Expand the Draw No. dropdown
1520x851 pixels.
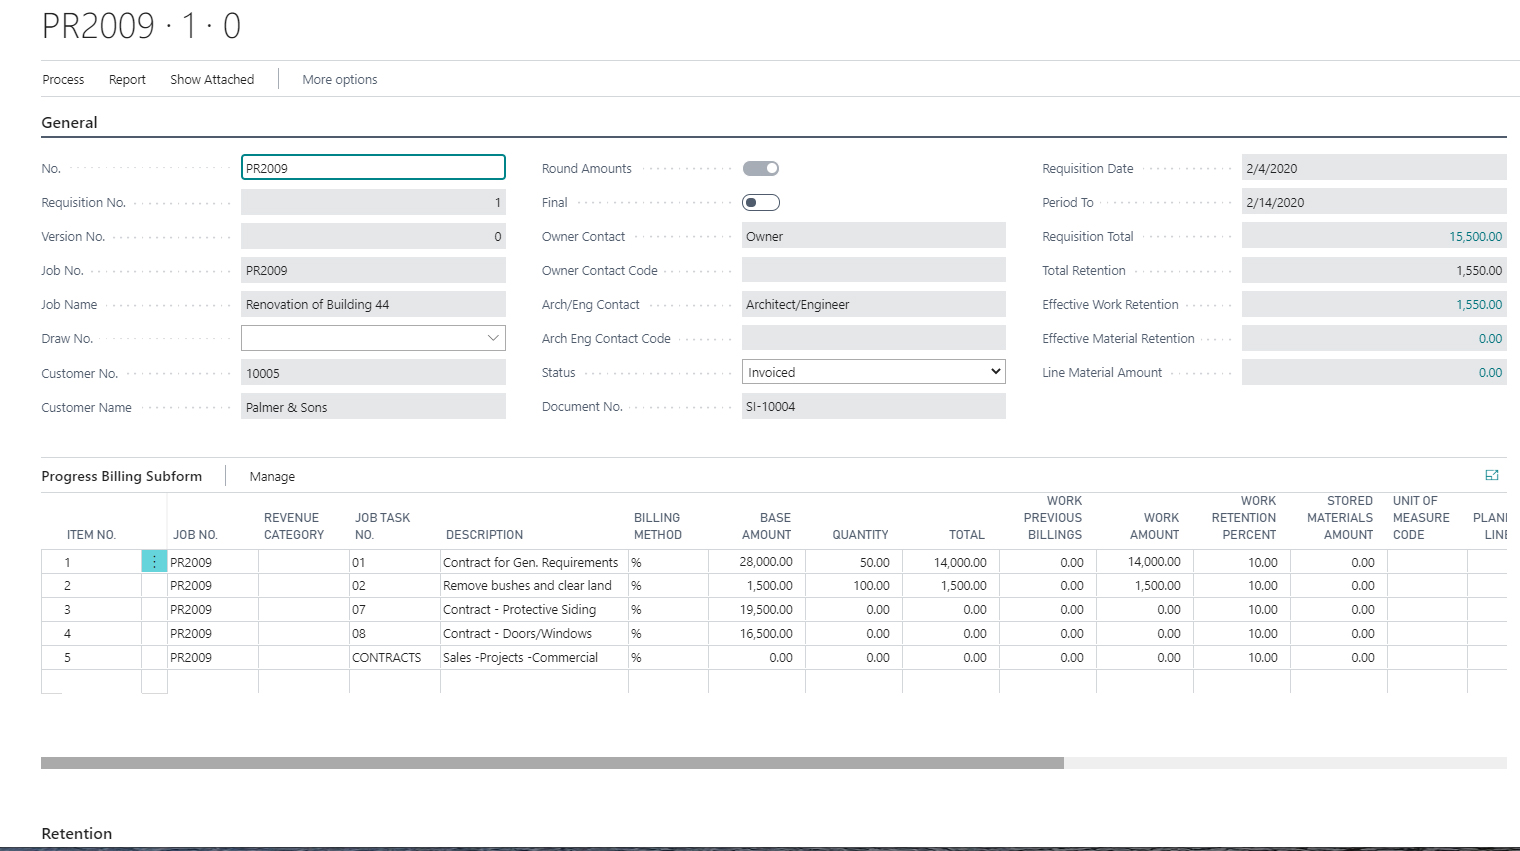(x=494, y=337)
